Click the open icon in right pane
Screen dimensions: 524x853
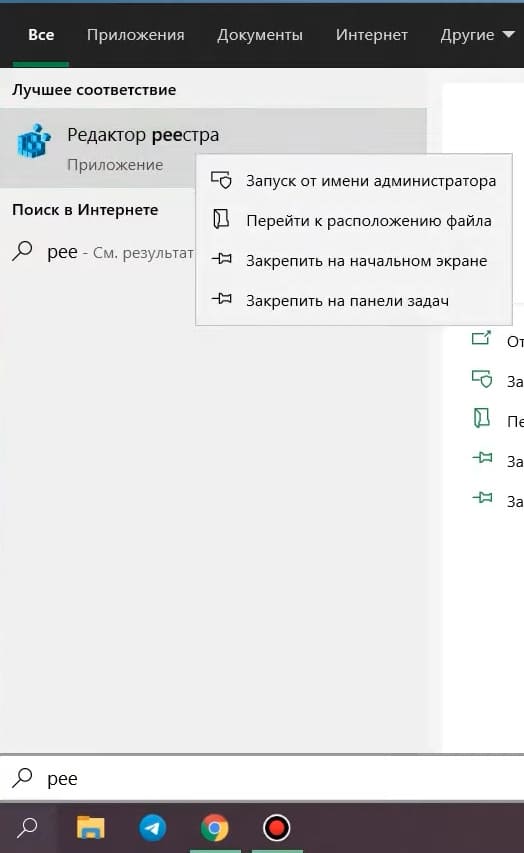481,338
